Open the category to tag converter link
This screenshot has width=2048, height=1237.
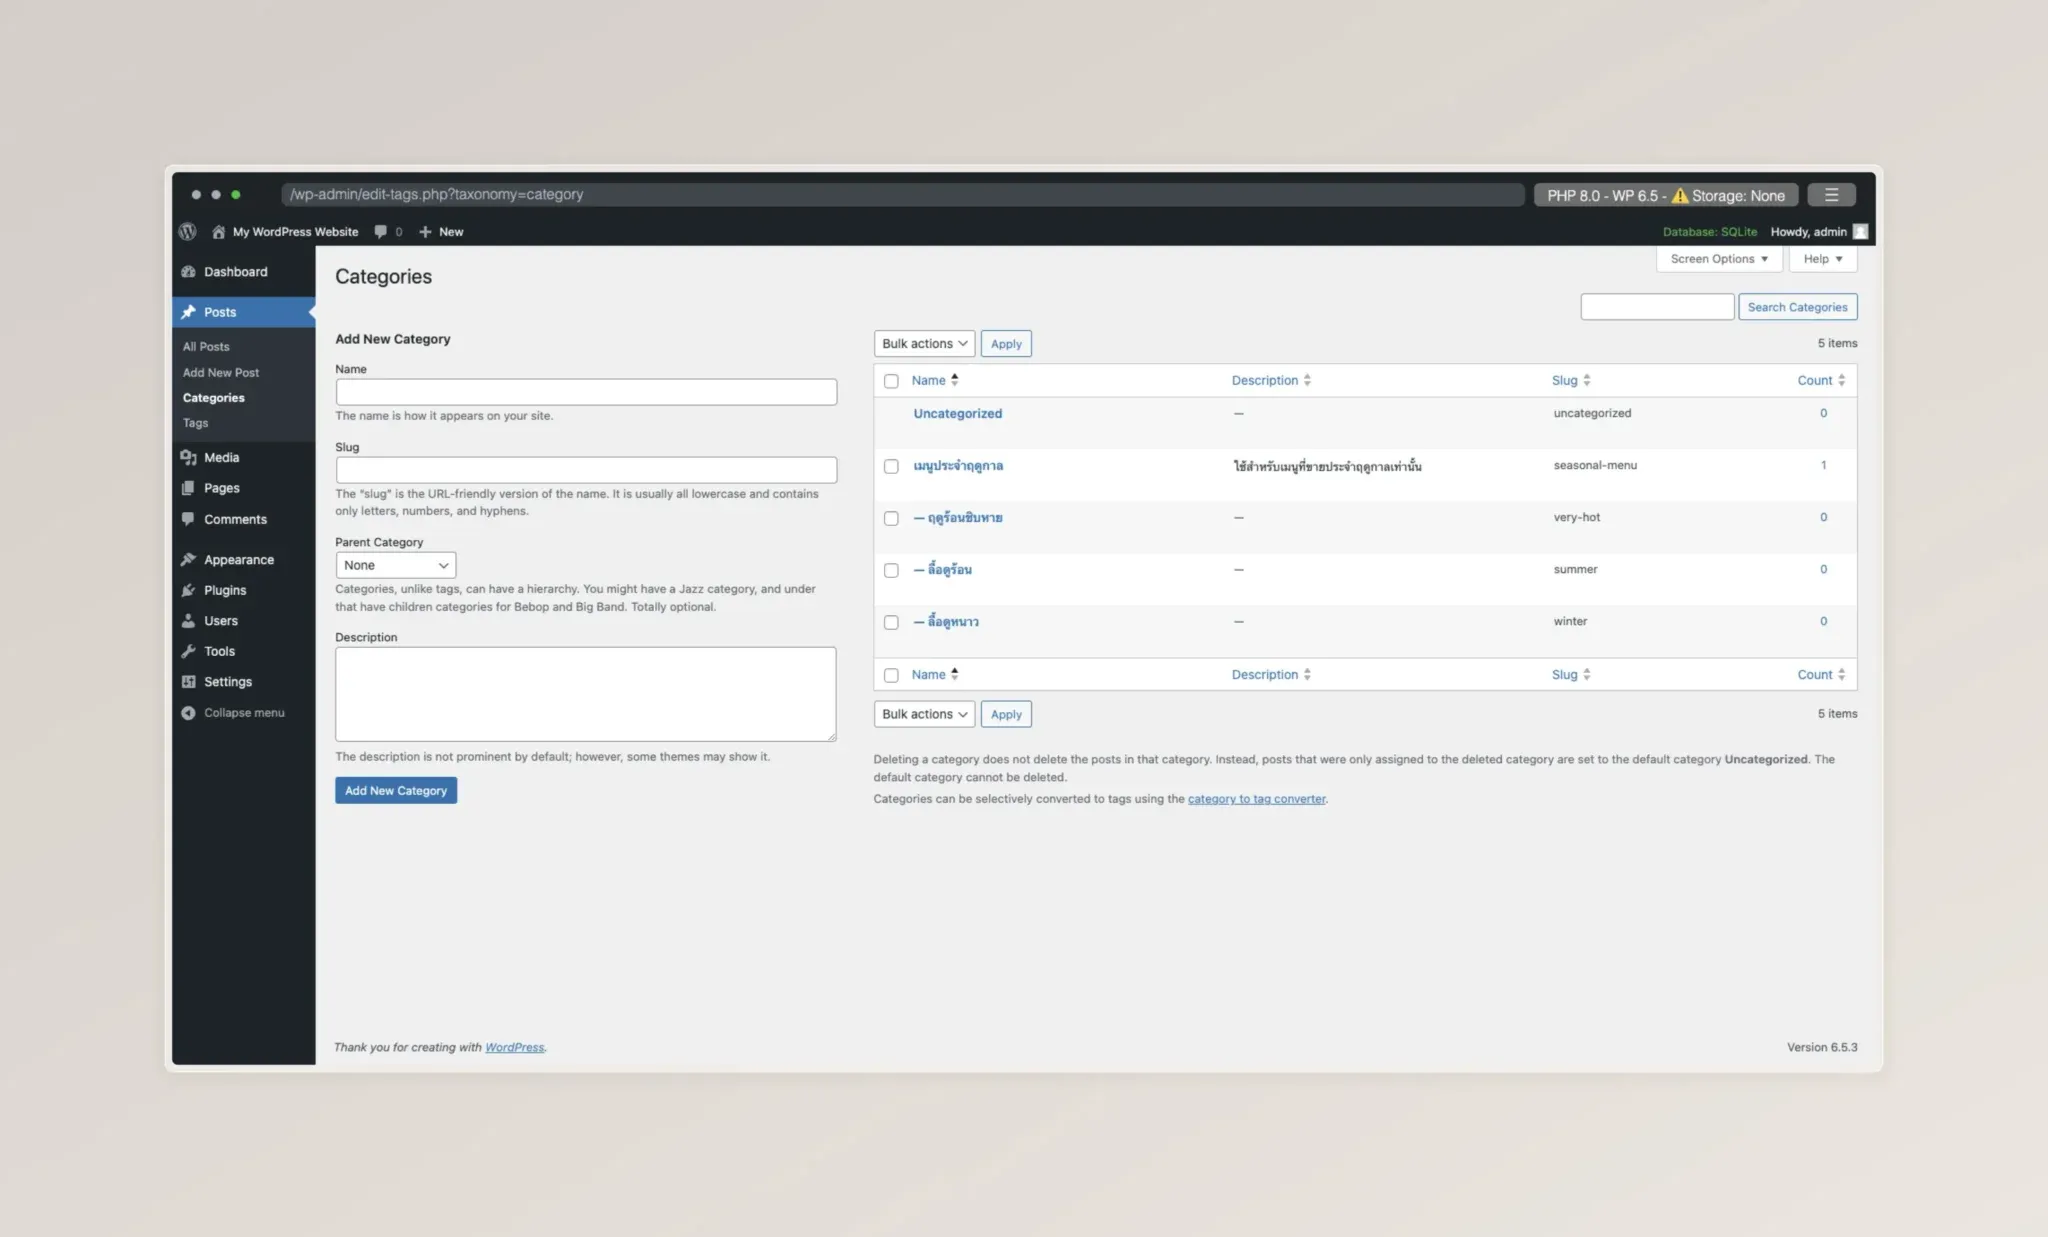pyautogui.click(x=1256, y=799)
